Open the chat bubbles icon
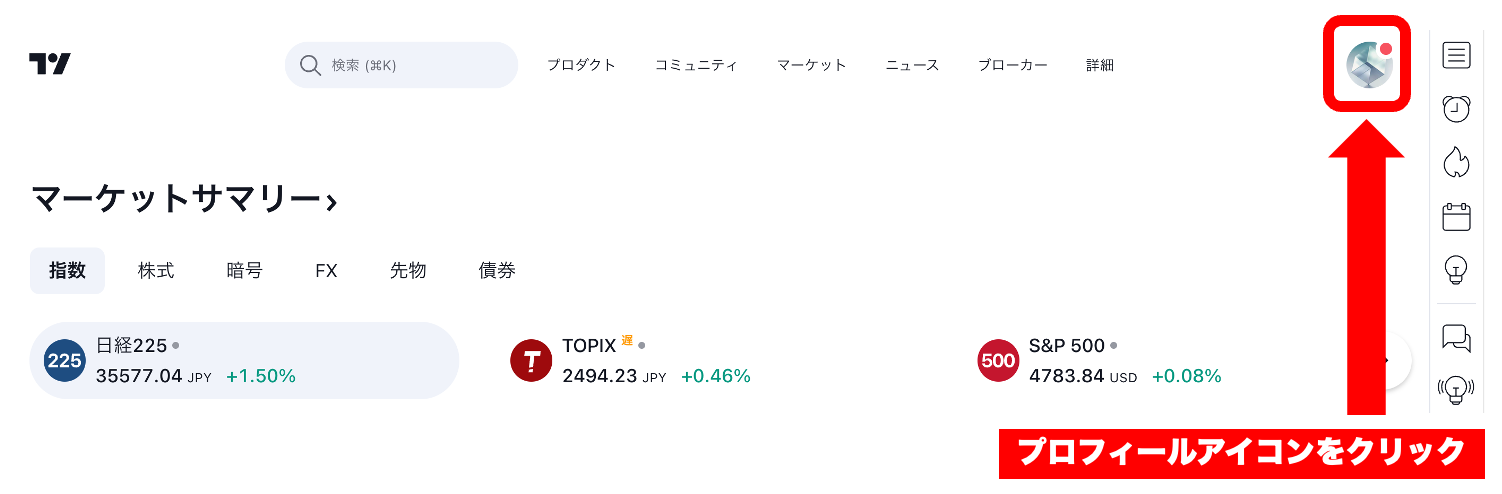This screenshot has width=1502, height=494. (1456, 337)
